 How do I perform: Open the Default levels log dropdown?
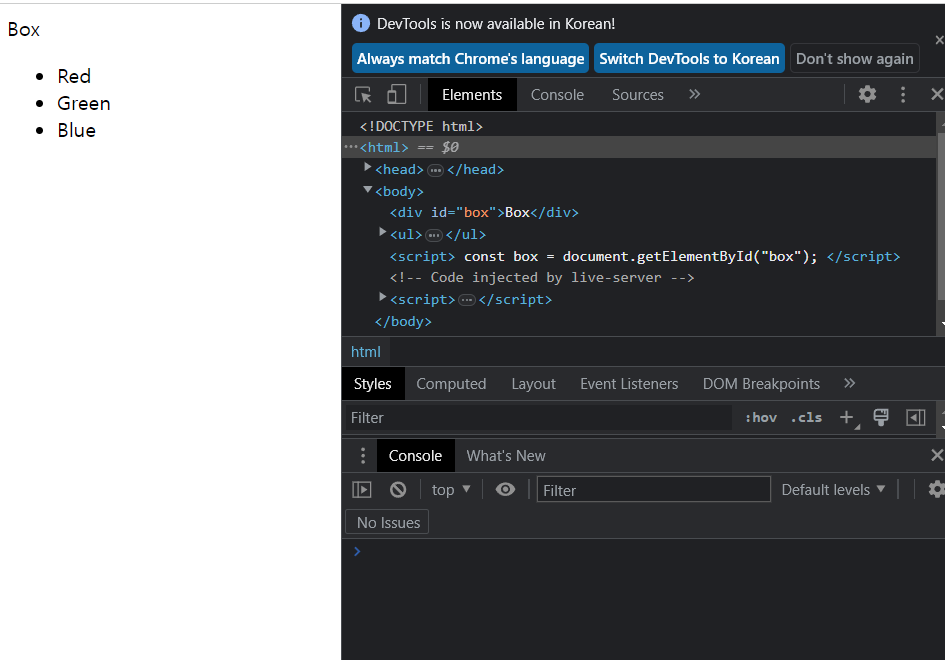(833, 489)
